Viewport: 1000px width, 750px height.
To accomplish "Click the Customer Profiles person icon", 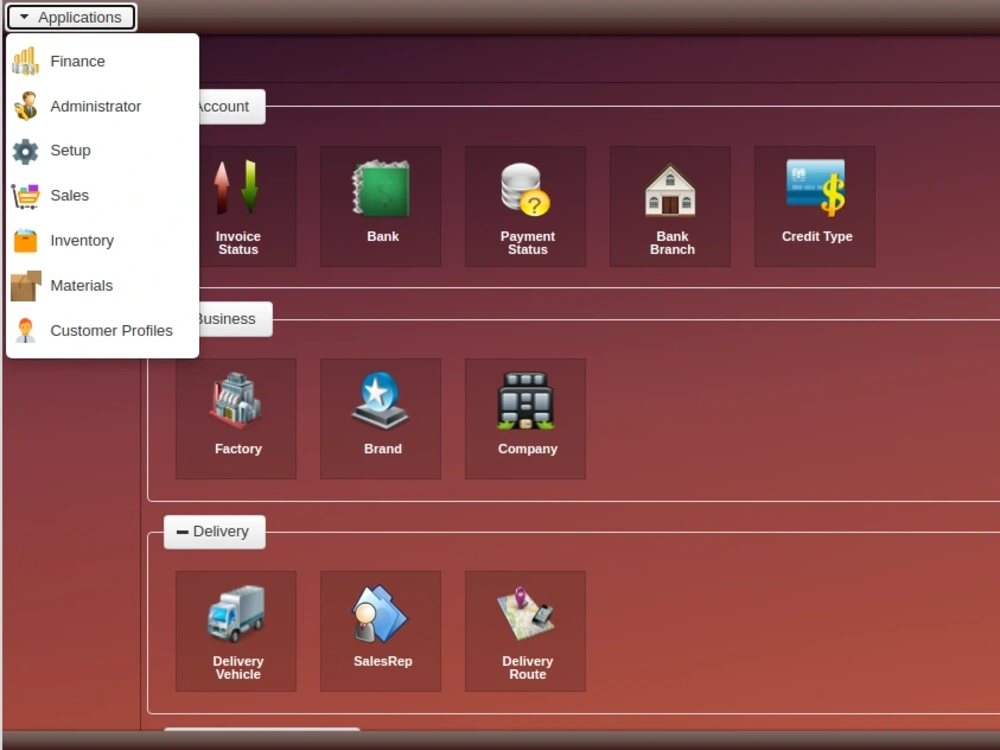I will point(26,330).
